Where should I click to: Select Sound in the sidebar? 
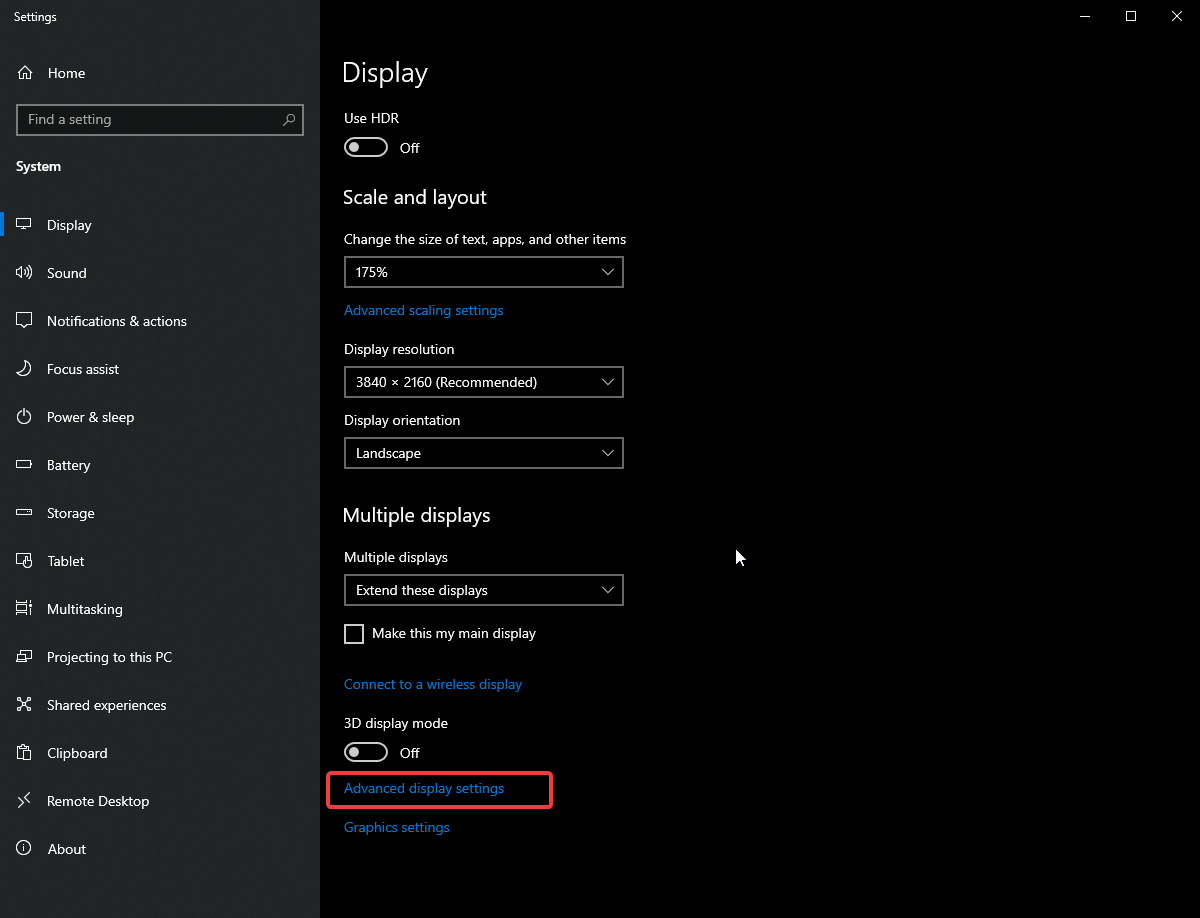pos(160,273)
